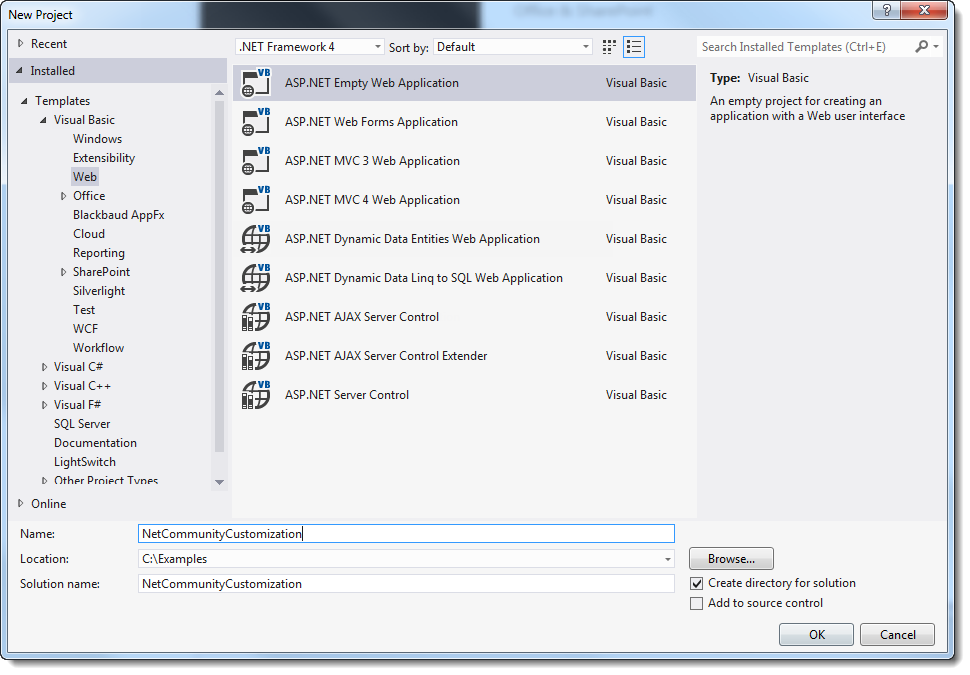The image size is (970, 675).
Task: Select the Documentation category
Action: tap(95, 443)
